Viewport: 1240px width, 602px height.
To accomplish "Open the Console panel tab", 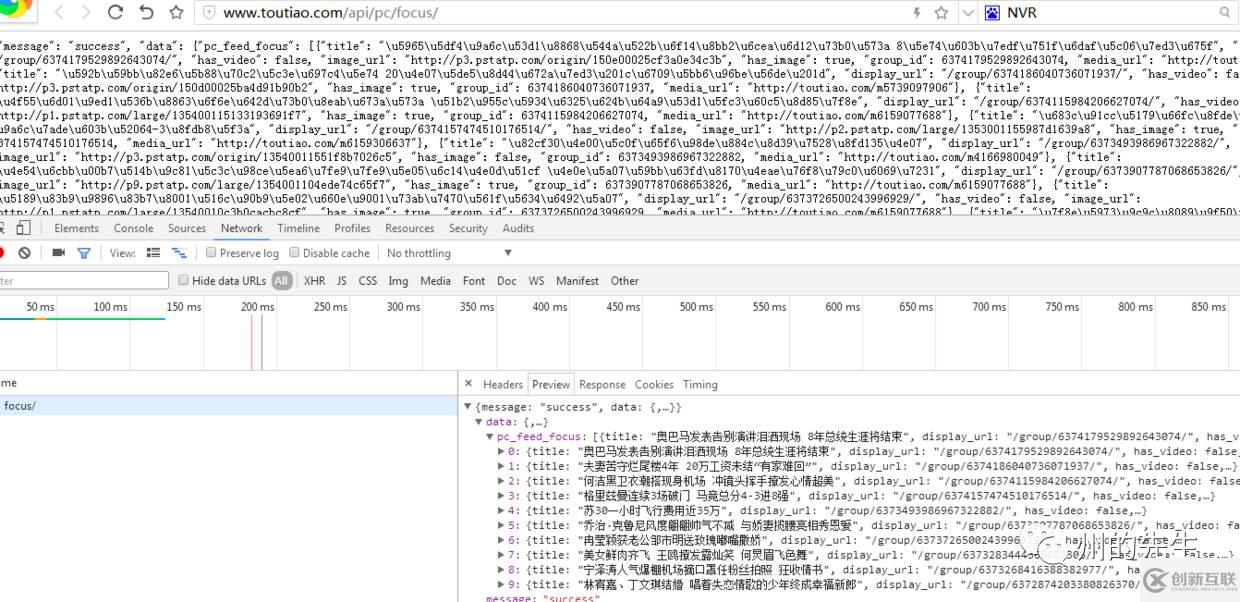I will coord(133,228).
